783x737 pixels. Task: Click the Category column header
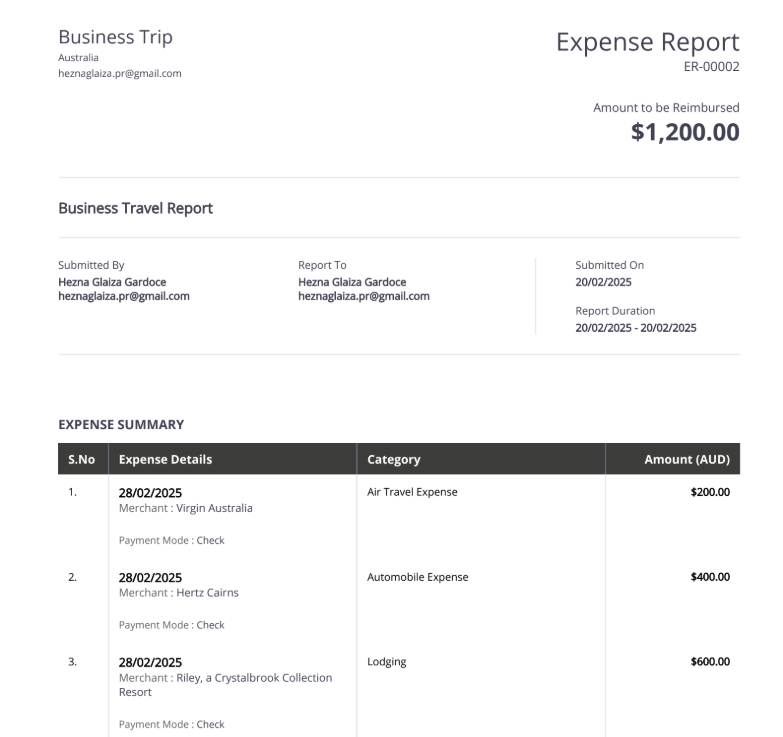pos(394,460)
